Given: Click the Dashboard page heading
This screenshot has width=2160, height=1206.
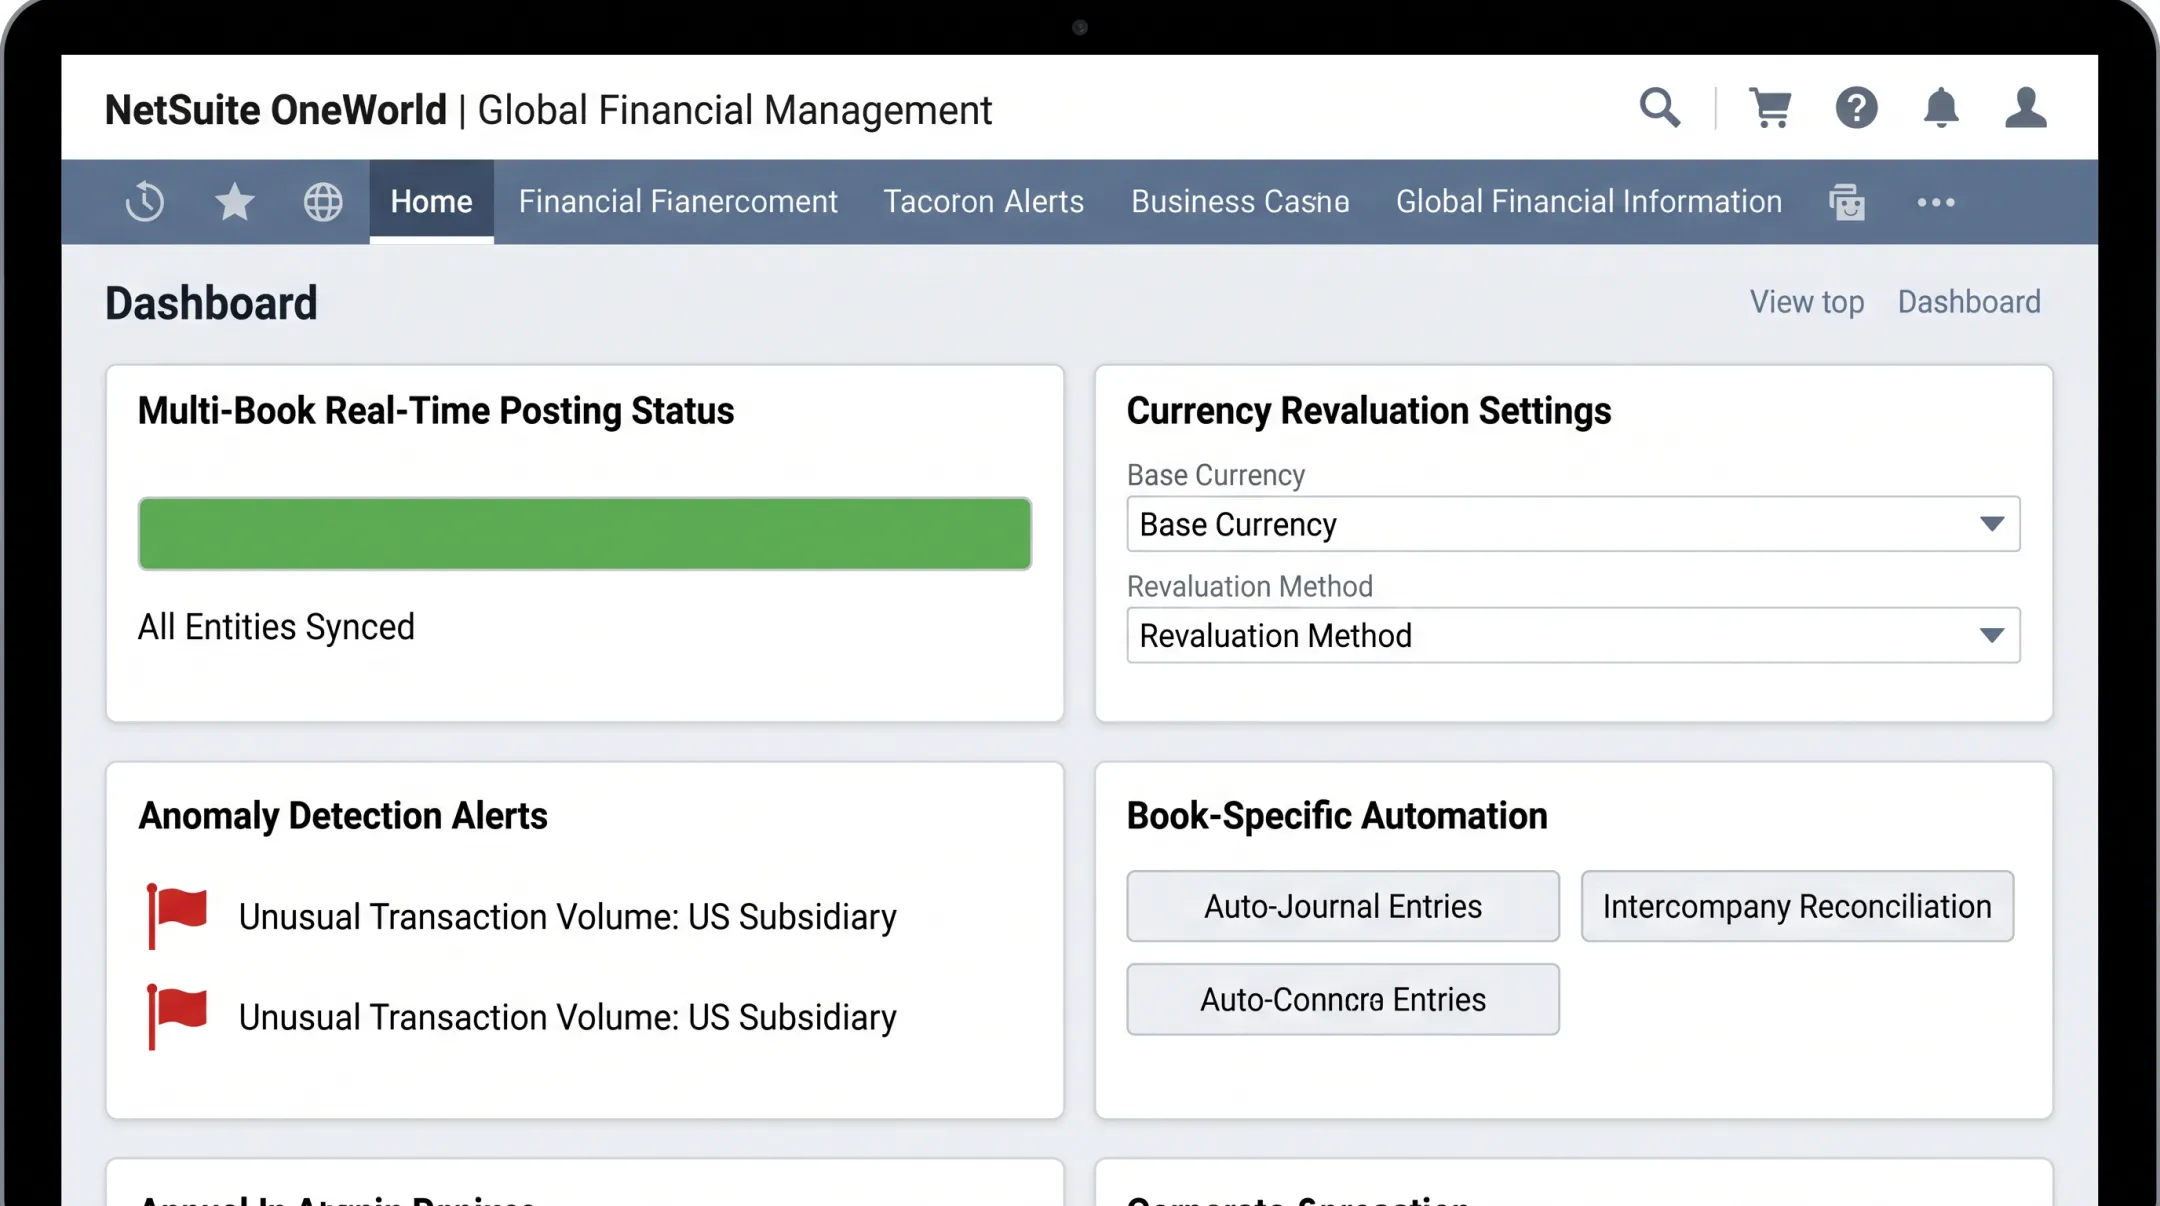Looking at the screenshot, I should [211, 303].
